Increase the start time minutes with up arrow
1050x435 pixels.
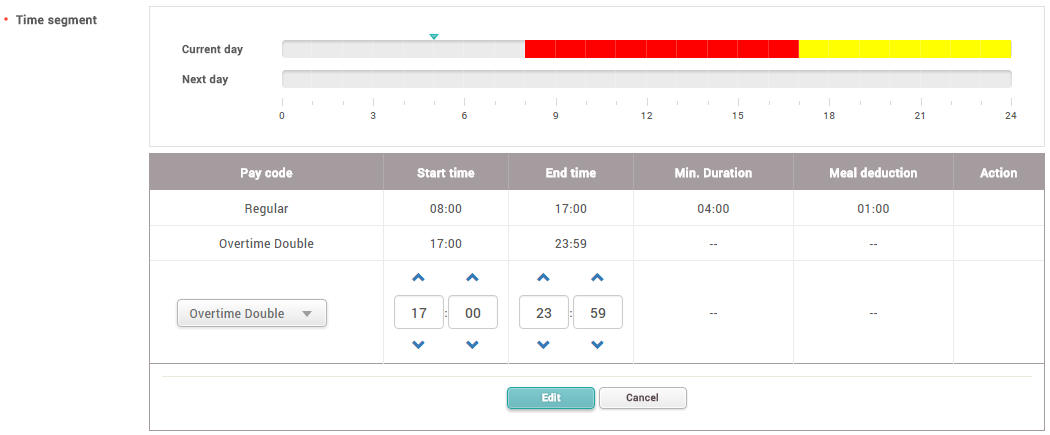(473, 278)
